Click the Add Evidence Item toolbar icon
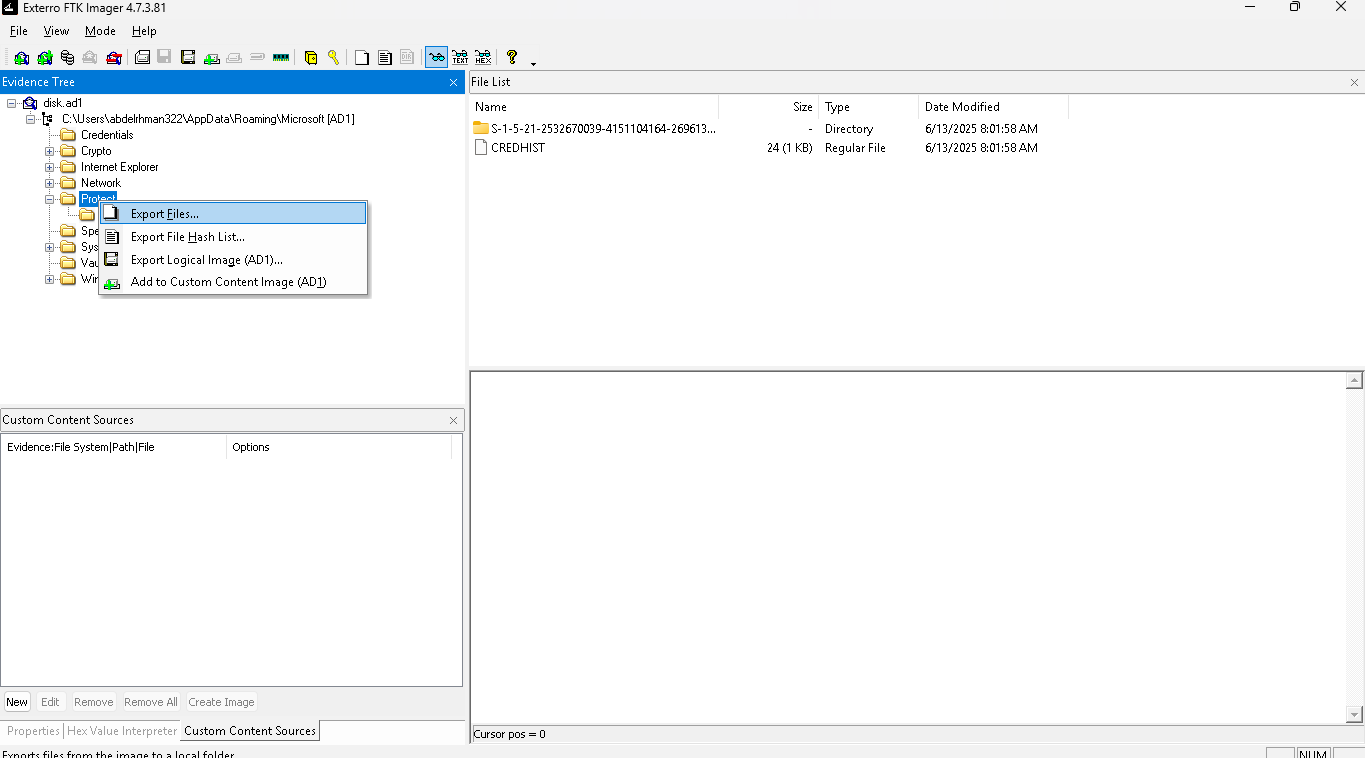1365x758 pixels. [21, 57]
